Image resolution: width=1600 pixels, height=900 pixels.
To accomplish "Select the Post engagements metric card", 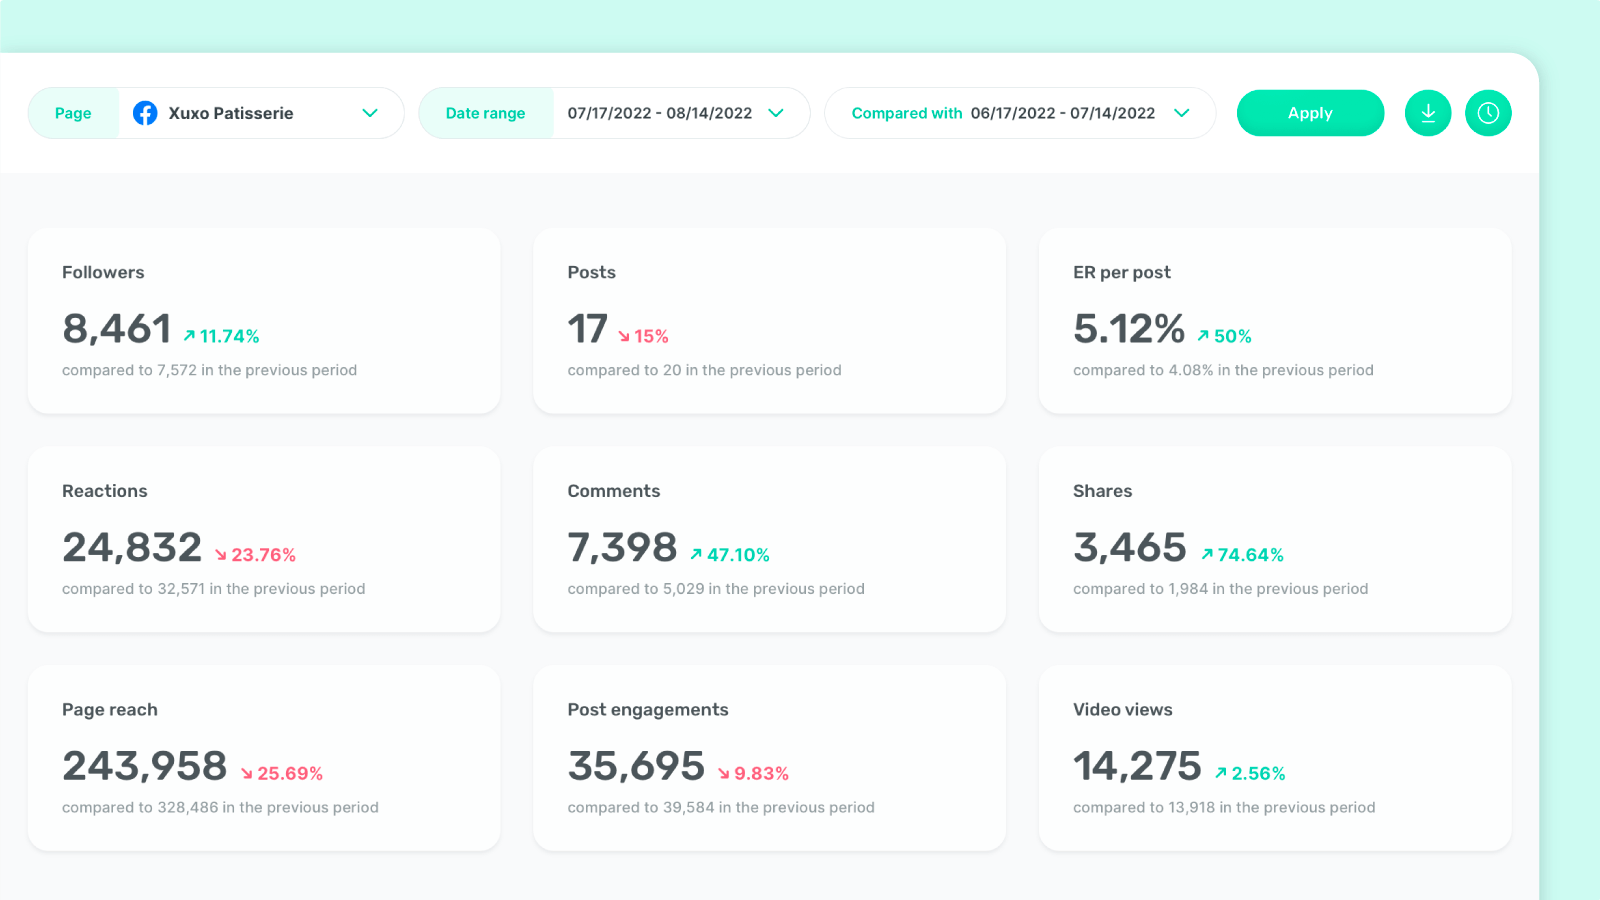I will coord(770,758).
